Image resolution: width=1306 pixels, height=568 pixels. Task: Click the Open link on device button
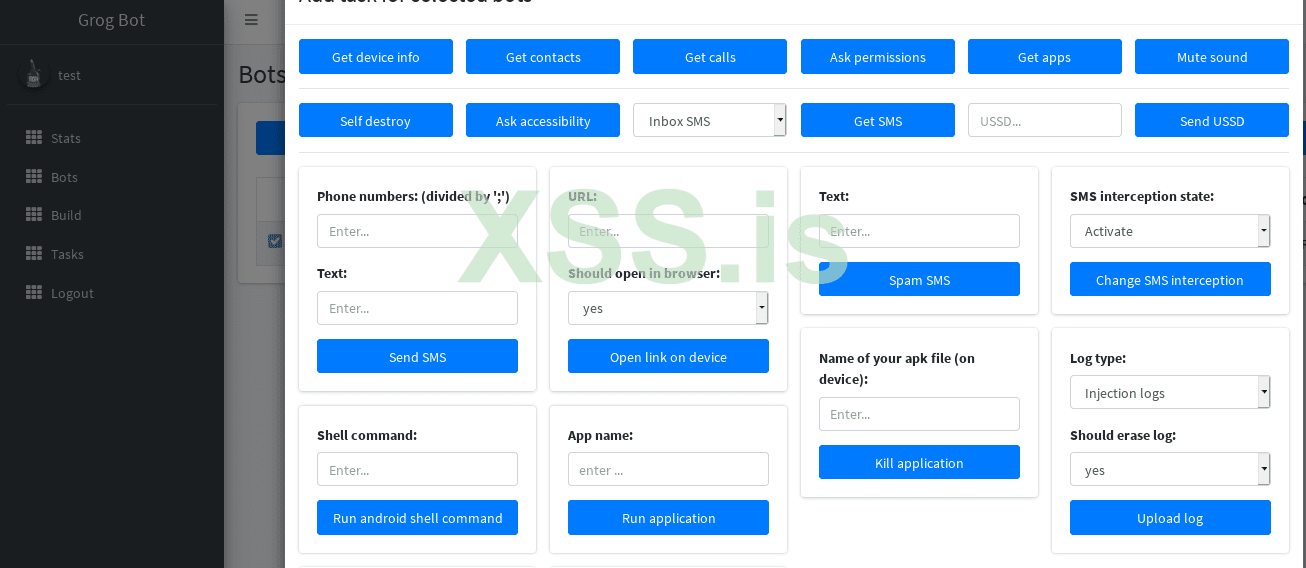(668, 356)
